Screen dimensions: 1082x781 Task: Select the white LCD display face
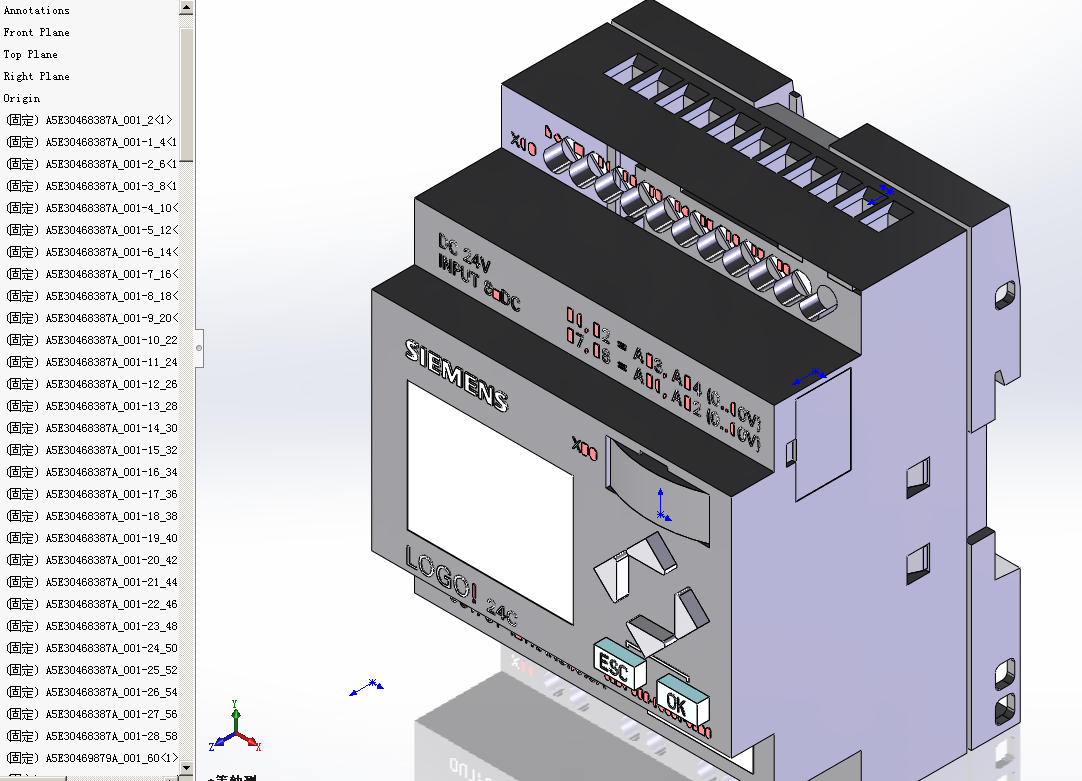[x=490, y=502]
